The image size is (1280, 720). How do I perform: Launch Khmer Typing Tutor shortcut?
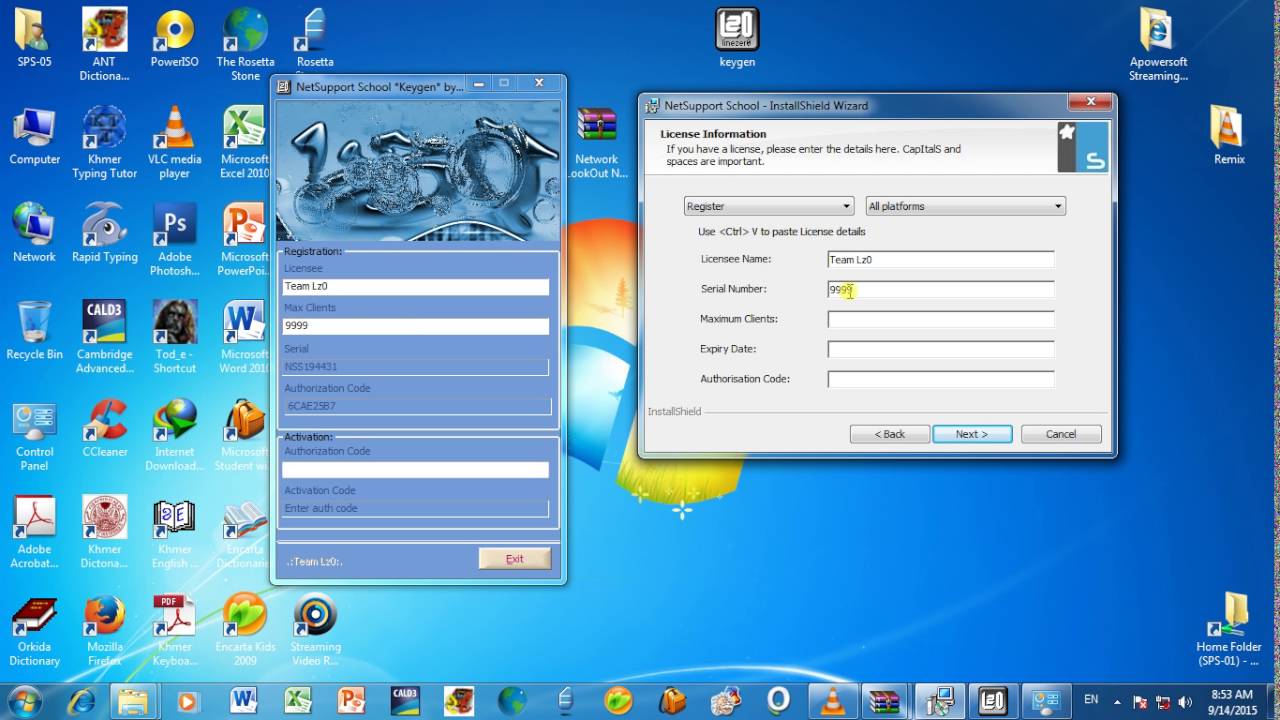(104, 143)
